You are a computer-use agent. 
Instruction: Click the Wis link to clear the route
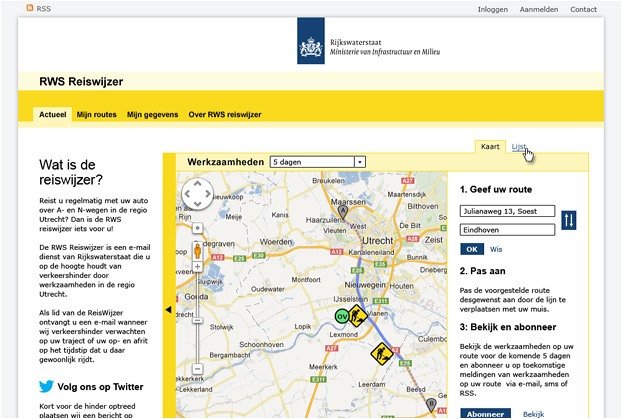[496, 249]
